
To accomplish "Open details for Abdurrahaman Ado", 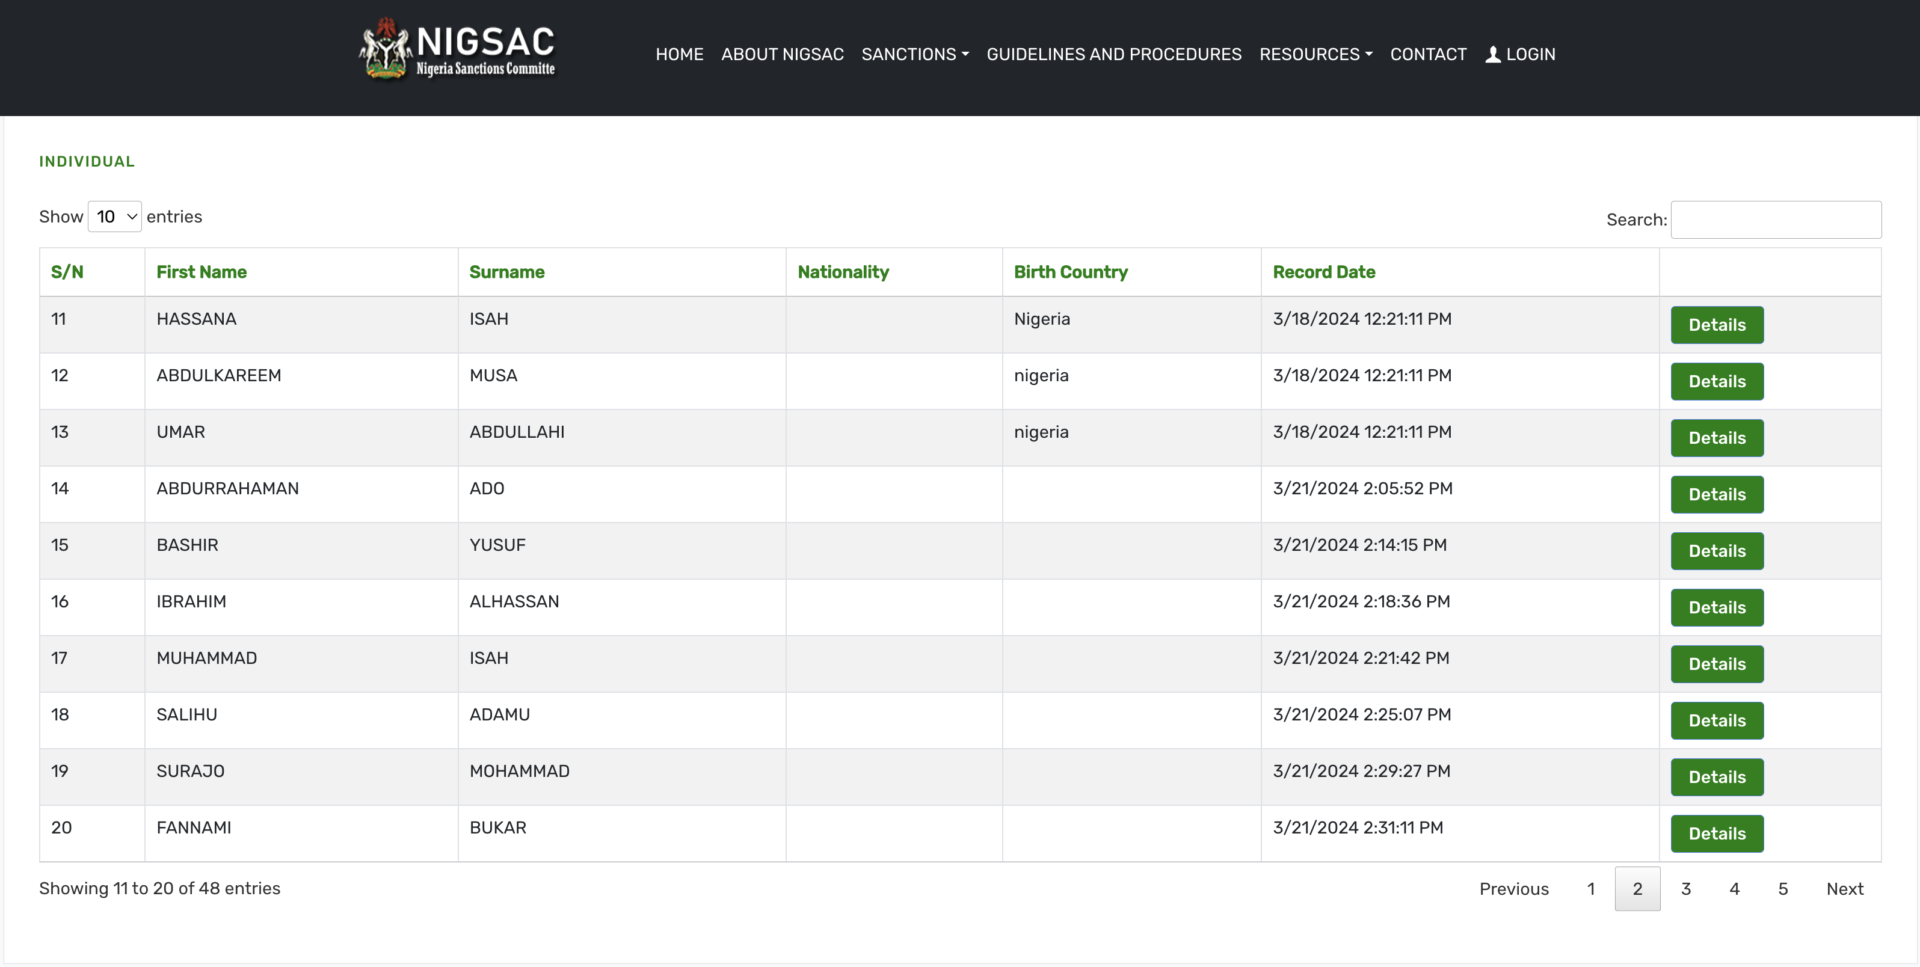I will [1716, 495].
